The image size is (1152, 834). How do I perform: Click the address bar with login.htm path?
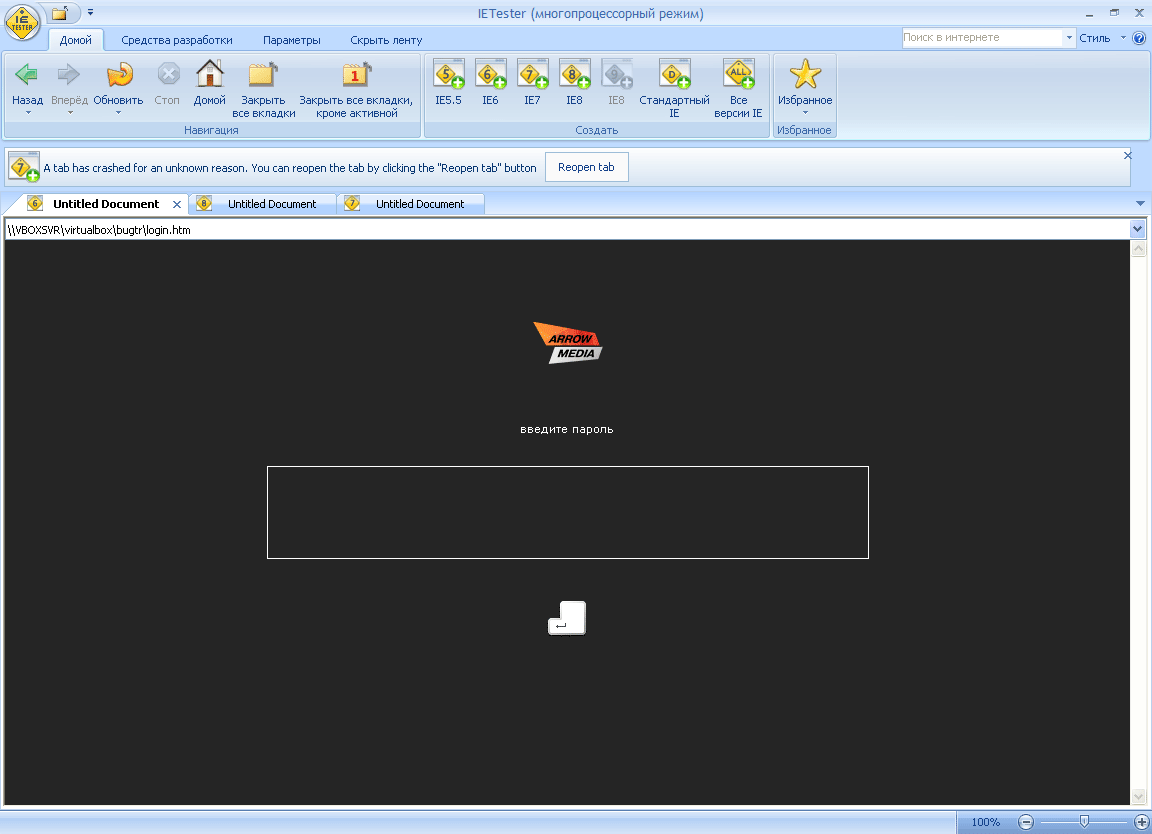click(567, 230)
